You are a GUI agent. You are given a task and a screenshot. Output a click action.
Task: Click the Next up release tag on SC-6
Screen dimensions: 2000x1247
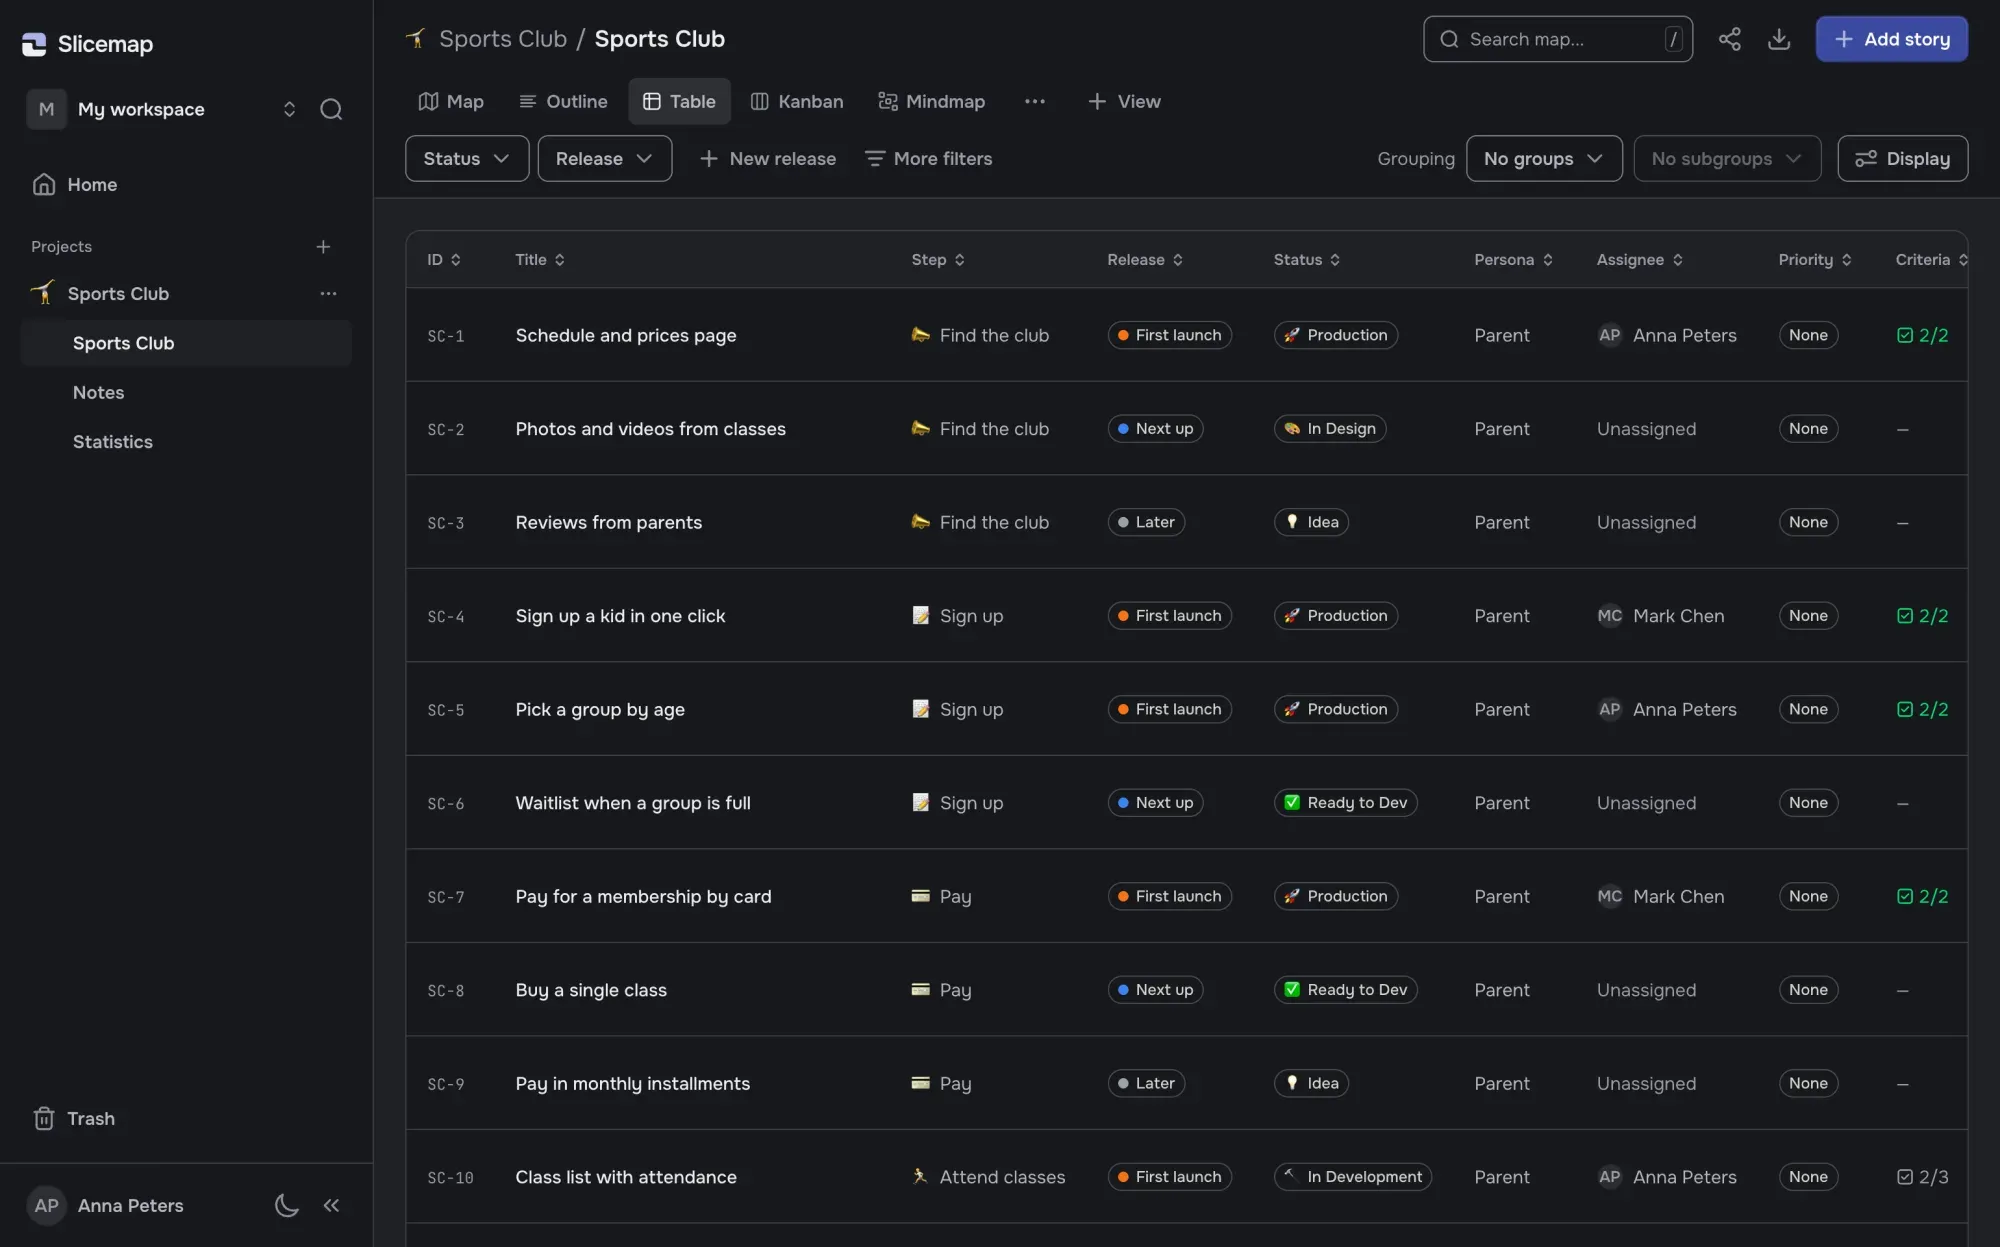tap(1155, 803)
